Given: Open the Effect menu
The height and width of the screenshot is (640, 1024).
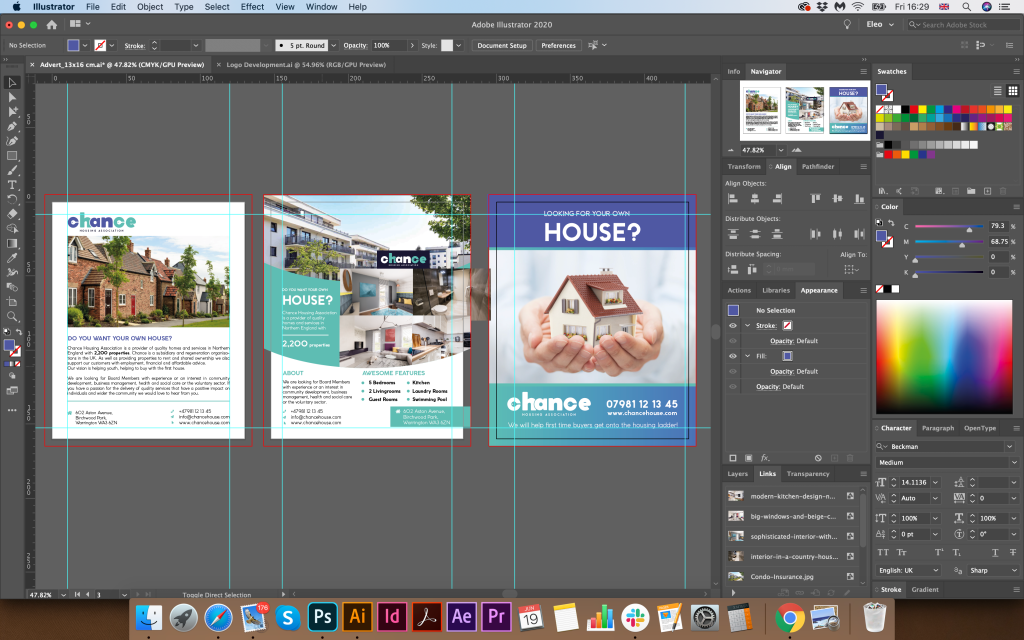Looking at the screenshot, I should (x=252, y=7).
